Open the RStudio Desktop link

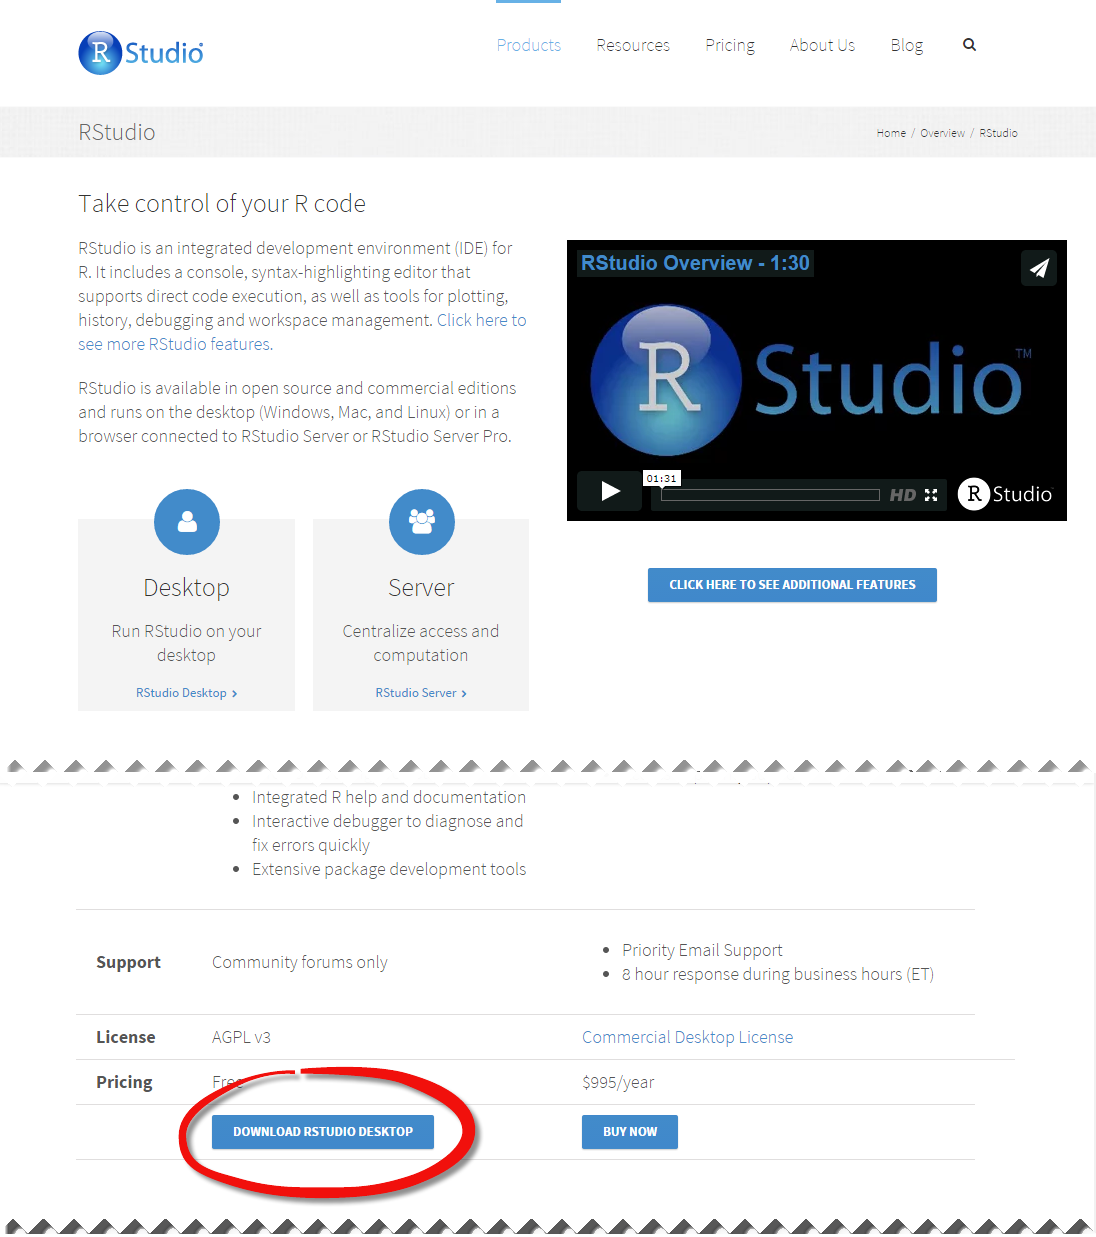(x=186, y=693)
